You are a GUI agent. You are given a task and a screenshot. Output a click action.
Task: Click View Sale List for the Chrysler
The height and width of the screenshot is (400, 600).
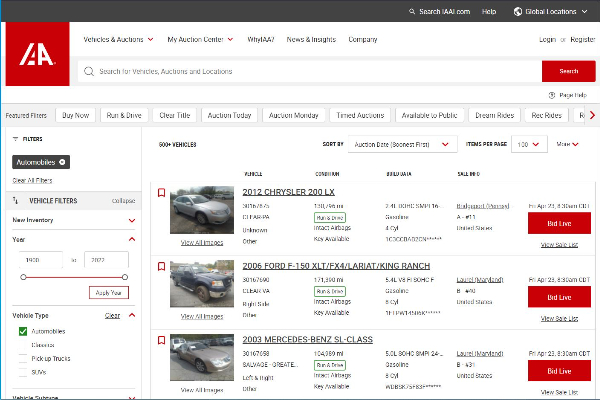point(559,245)
